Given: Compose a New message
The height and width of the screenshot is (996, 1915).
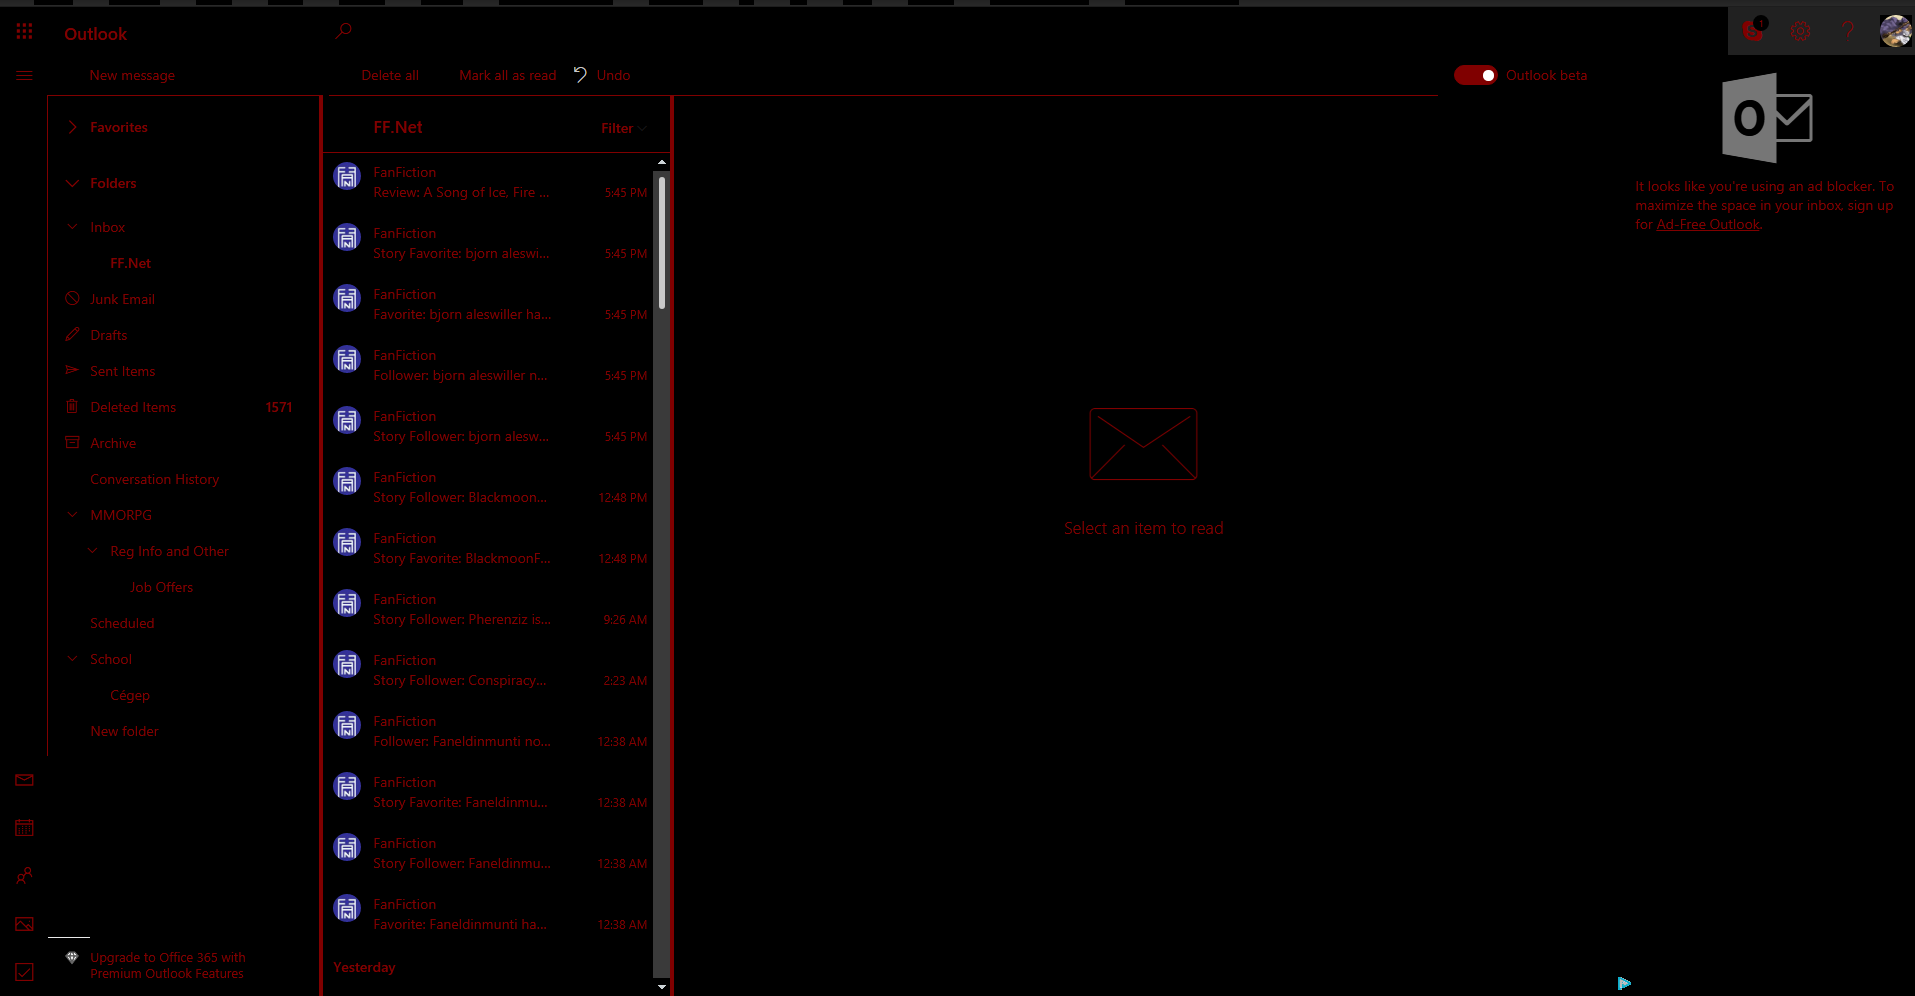Looking at the screenshot, I should point(132,75).
